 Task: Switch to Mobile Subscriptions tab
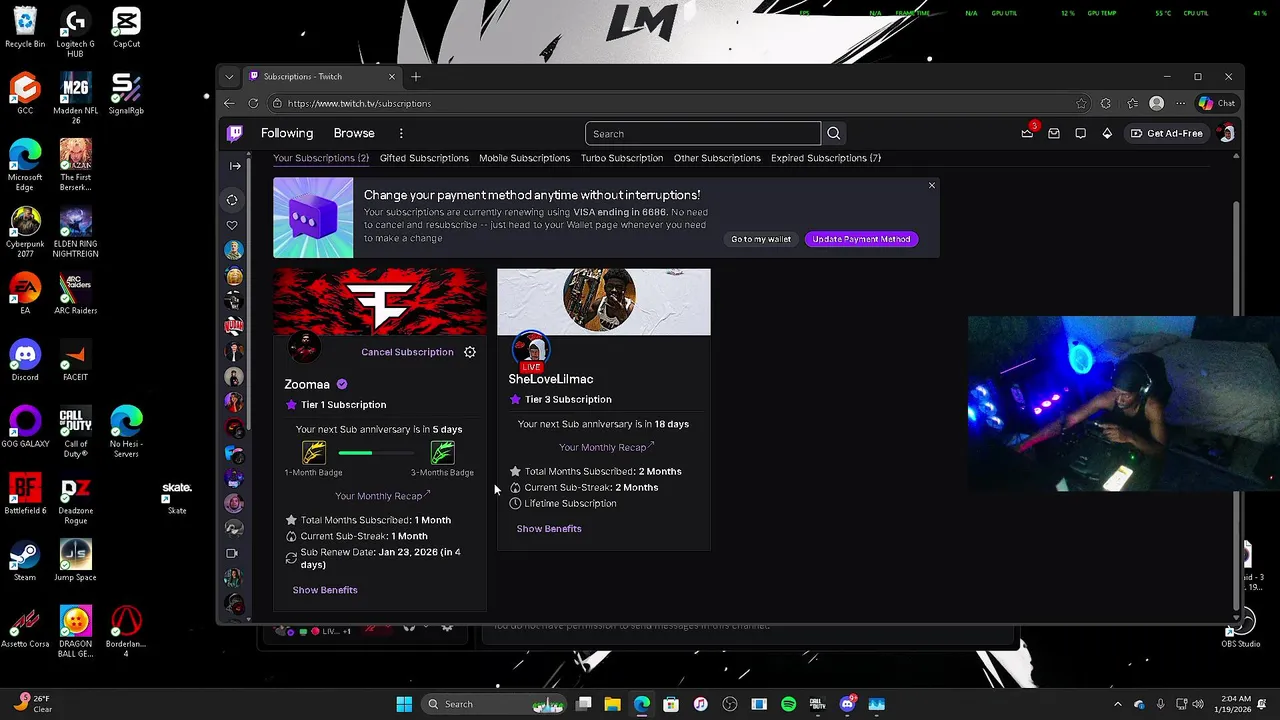point(524,158)
